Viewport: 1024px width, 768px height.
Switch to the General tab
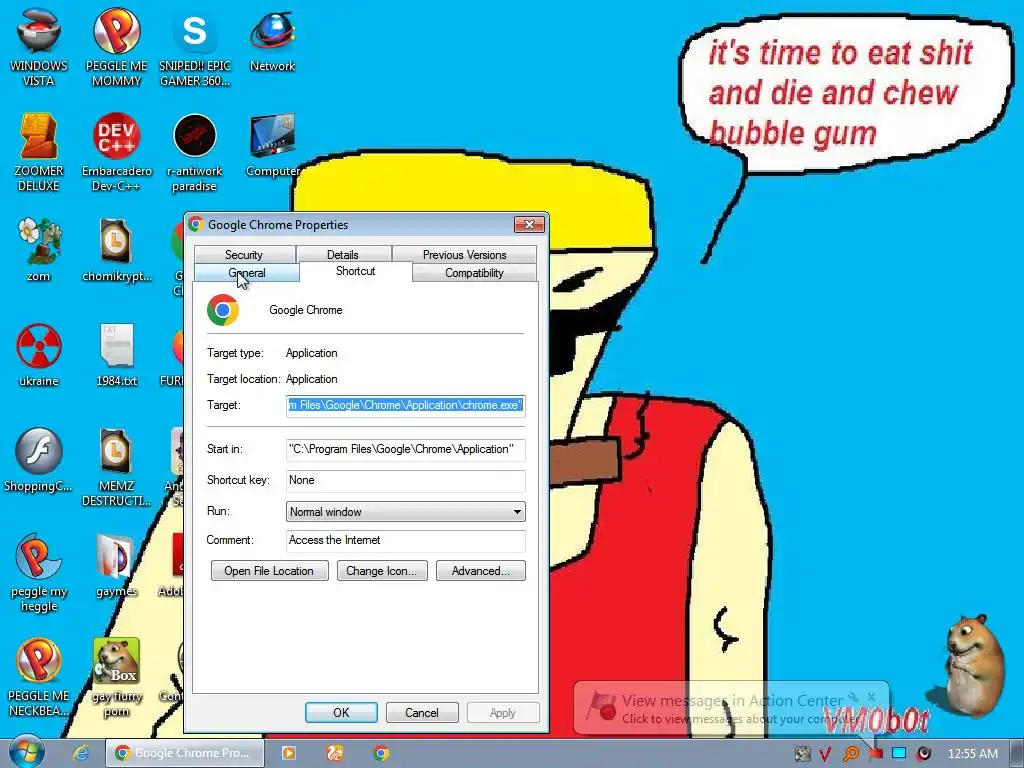coord(247,272)
